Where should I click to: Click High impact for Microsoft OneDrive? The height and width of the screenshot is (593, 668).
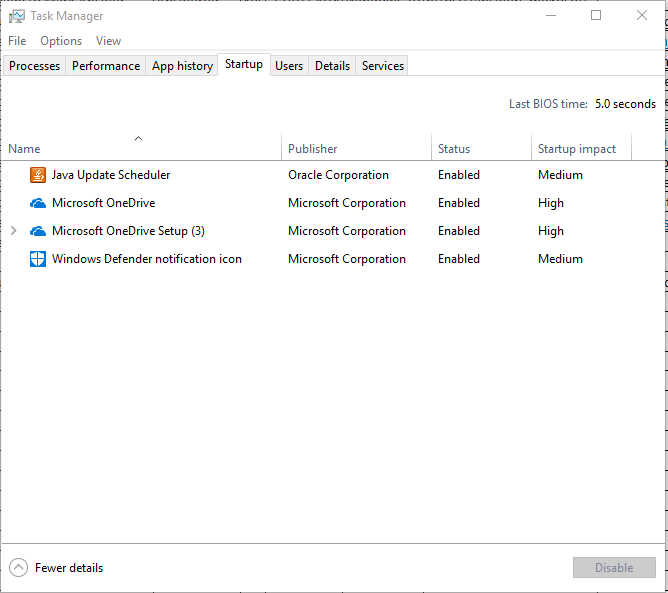(x=551, y=203)
